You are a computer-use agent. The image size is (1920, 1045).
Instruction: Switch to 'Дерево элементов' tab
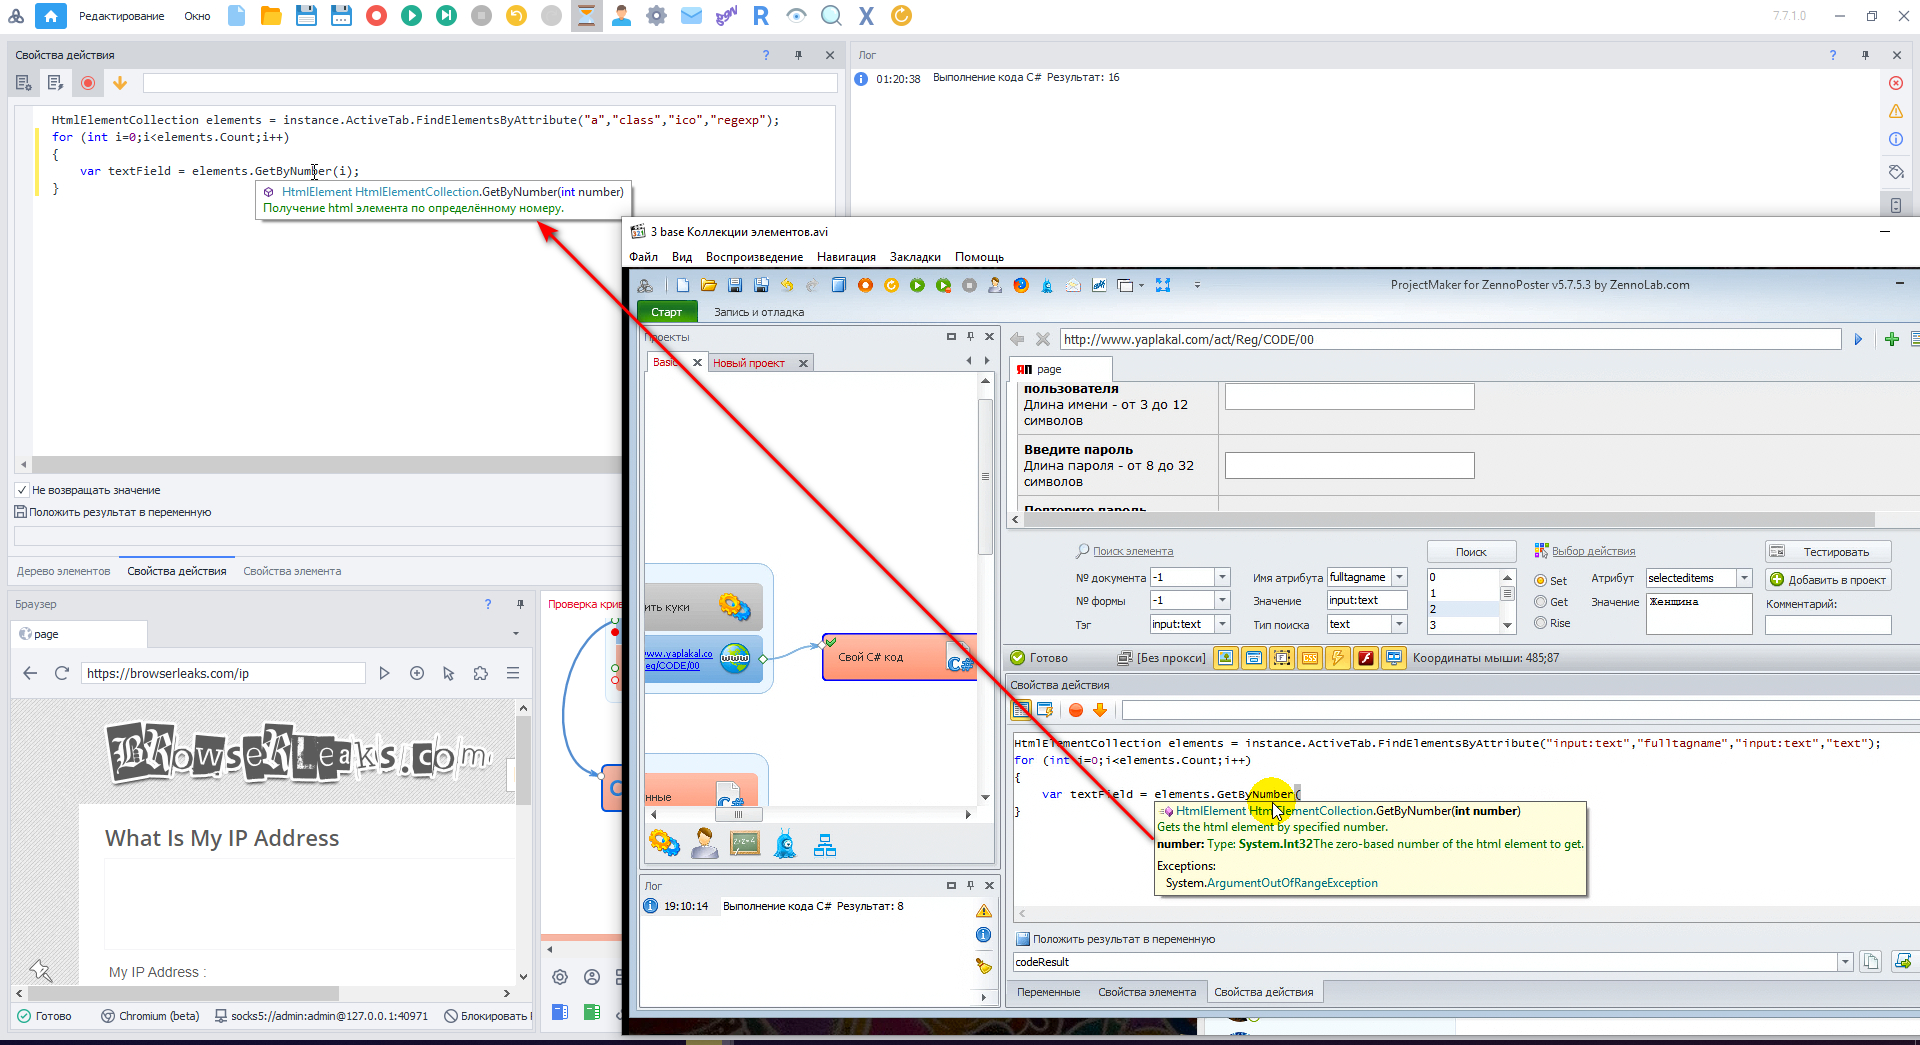[64, 571]
